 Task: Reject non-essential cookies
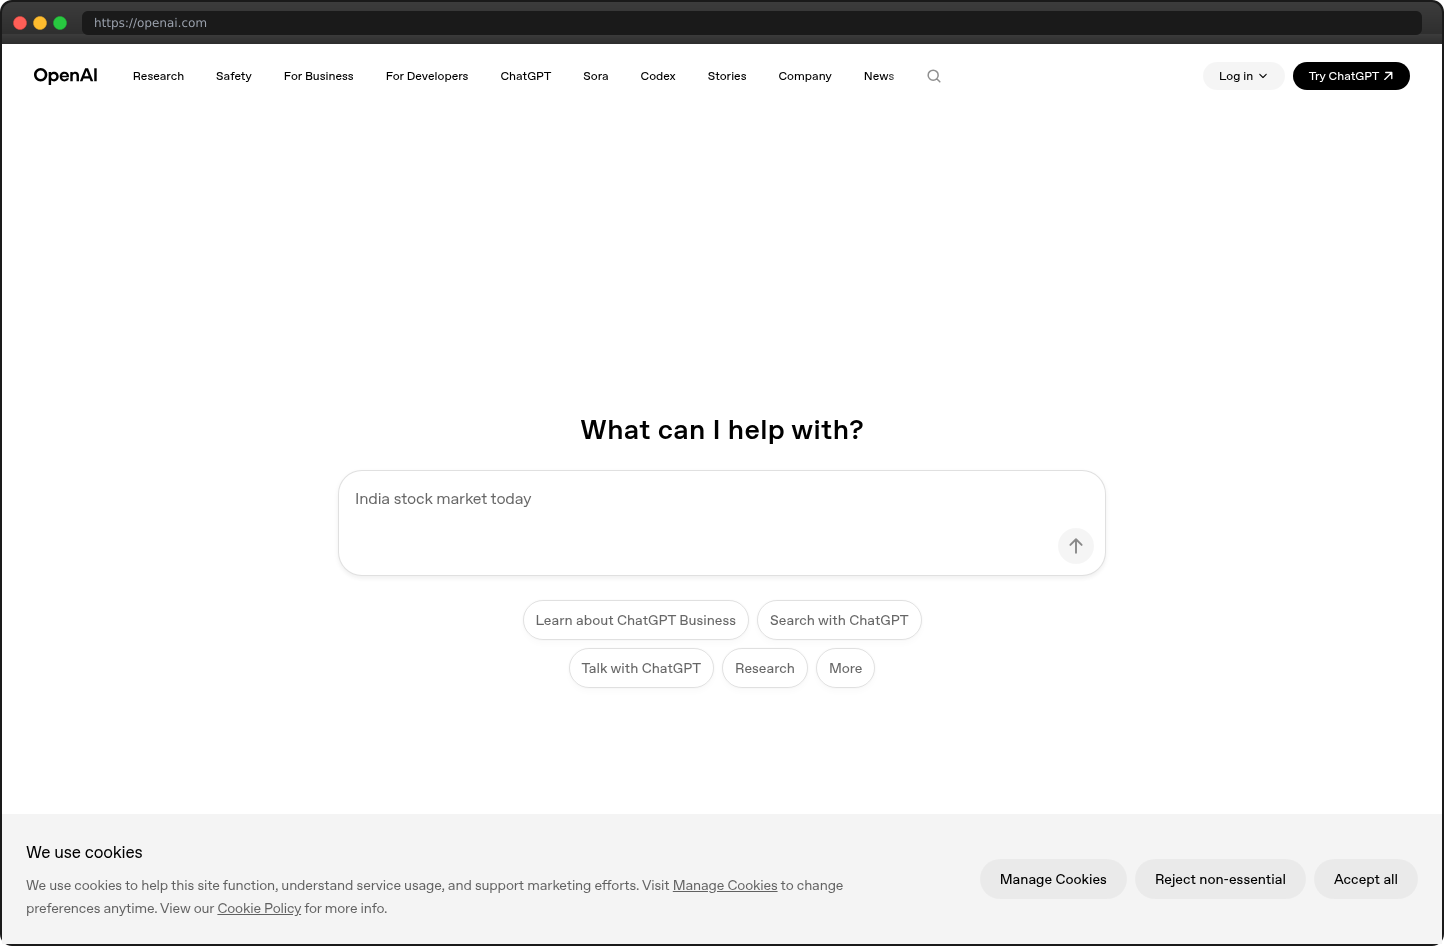[x=1220, y=879]
